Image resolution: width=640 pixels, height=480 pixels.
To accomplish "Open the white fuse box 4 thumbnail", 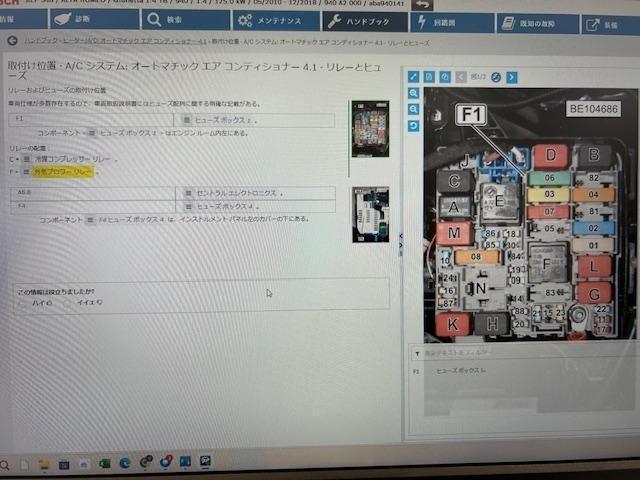I will click(x=368, y=216).
